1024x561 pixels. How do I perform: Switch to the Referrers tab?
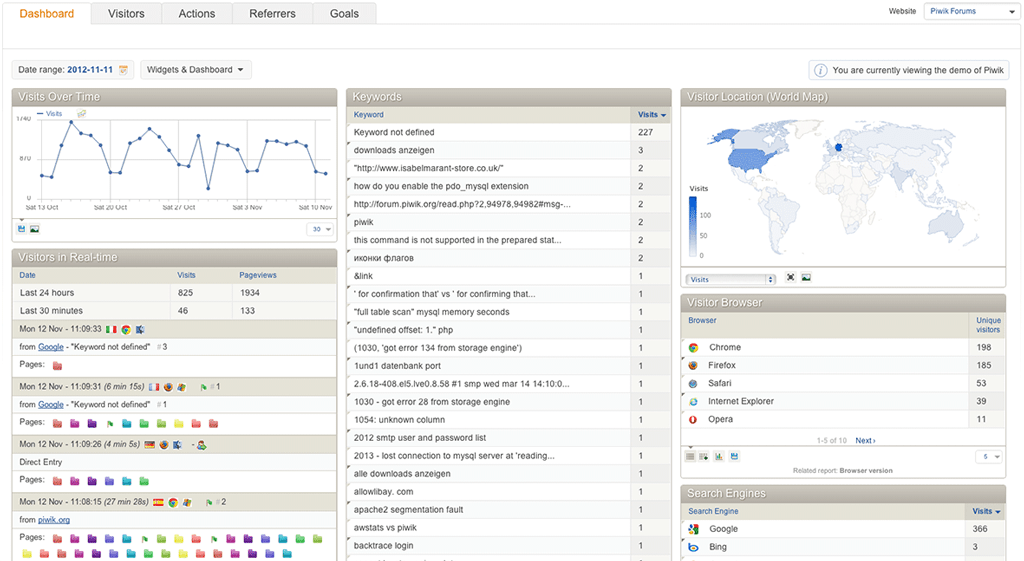coord(273,13)
